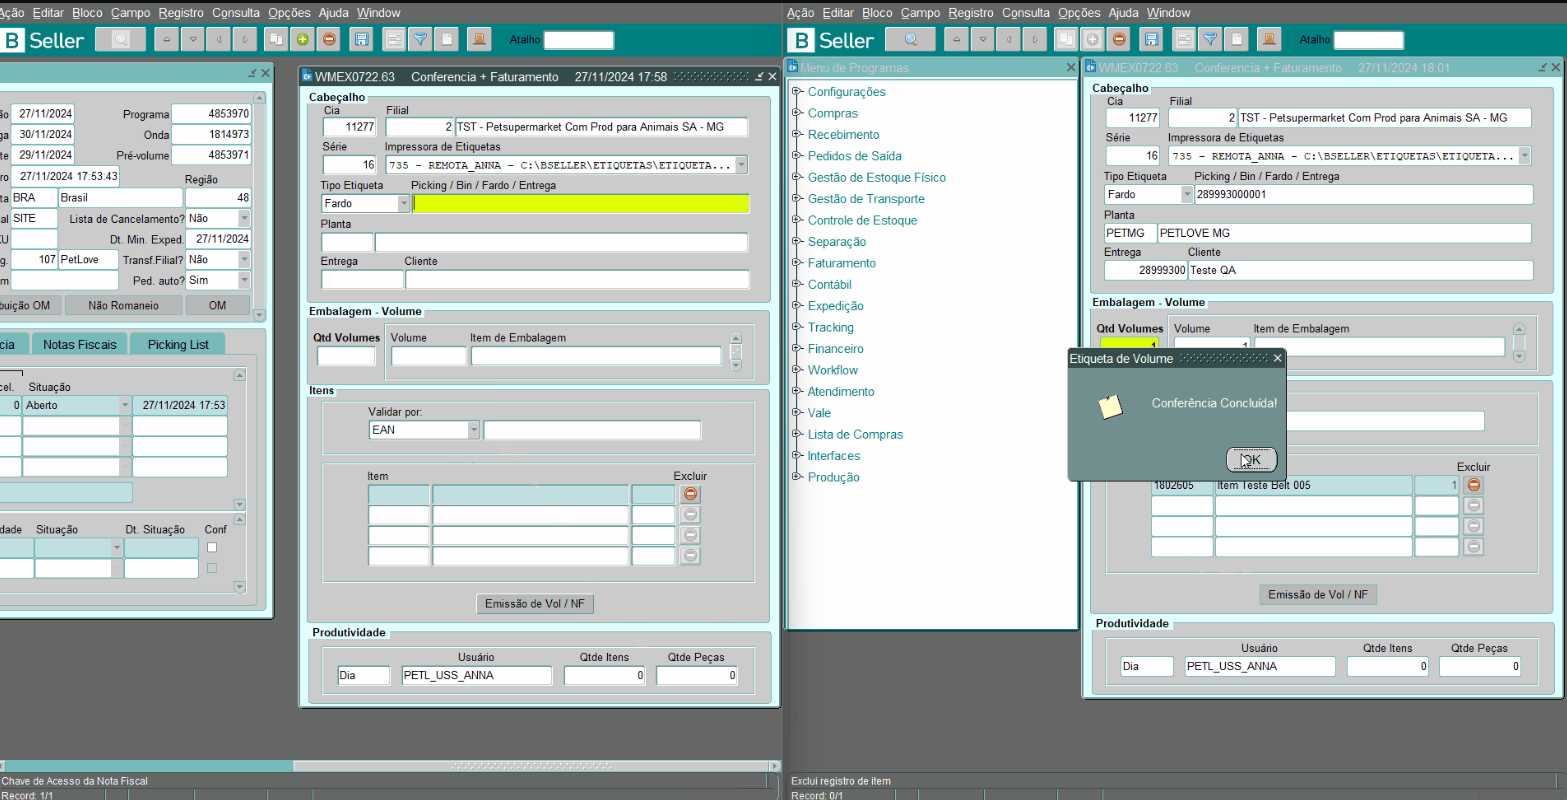Click the funnel filter icon in left toolbar
Viewport: 1567px width, 800px height.
click(x=421, y=40)
